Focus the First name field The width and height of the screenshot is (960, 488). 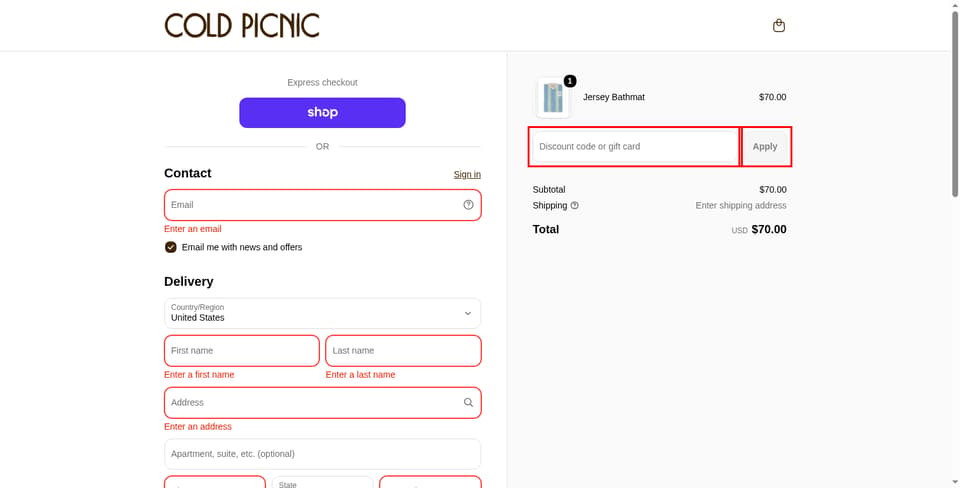pyautogui.click(x=242, y=351)
